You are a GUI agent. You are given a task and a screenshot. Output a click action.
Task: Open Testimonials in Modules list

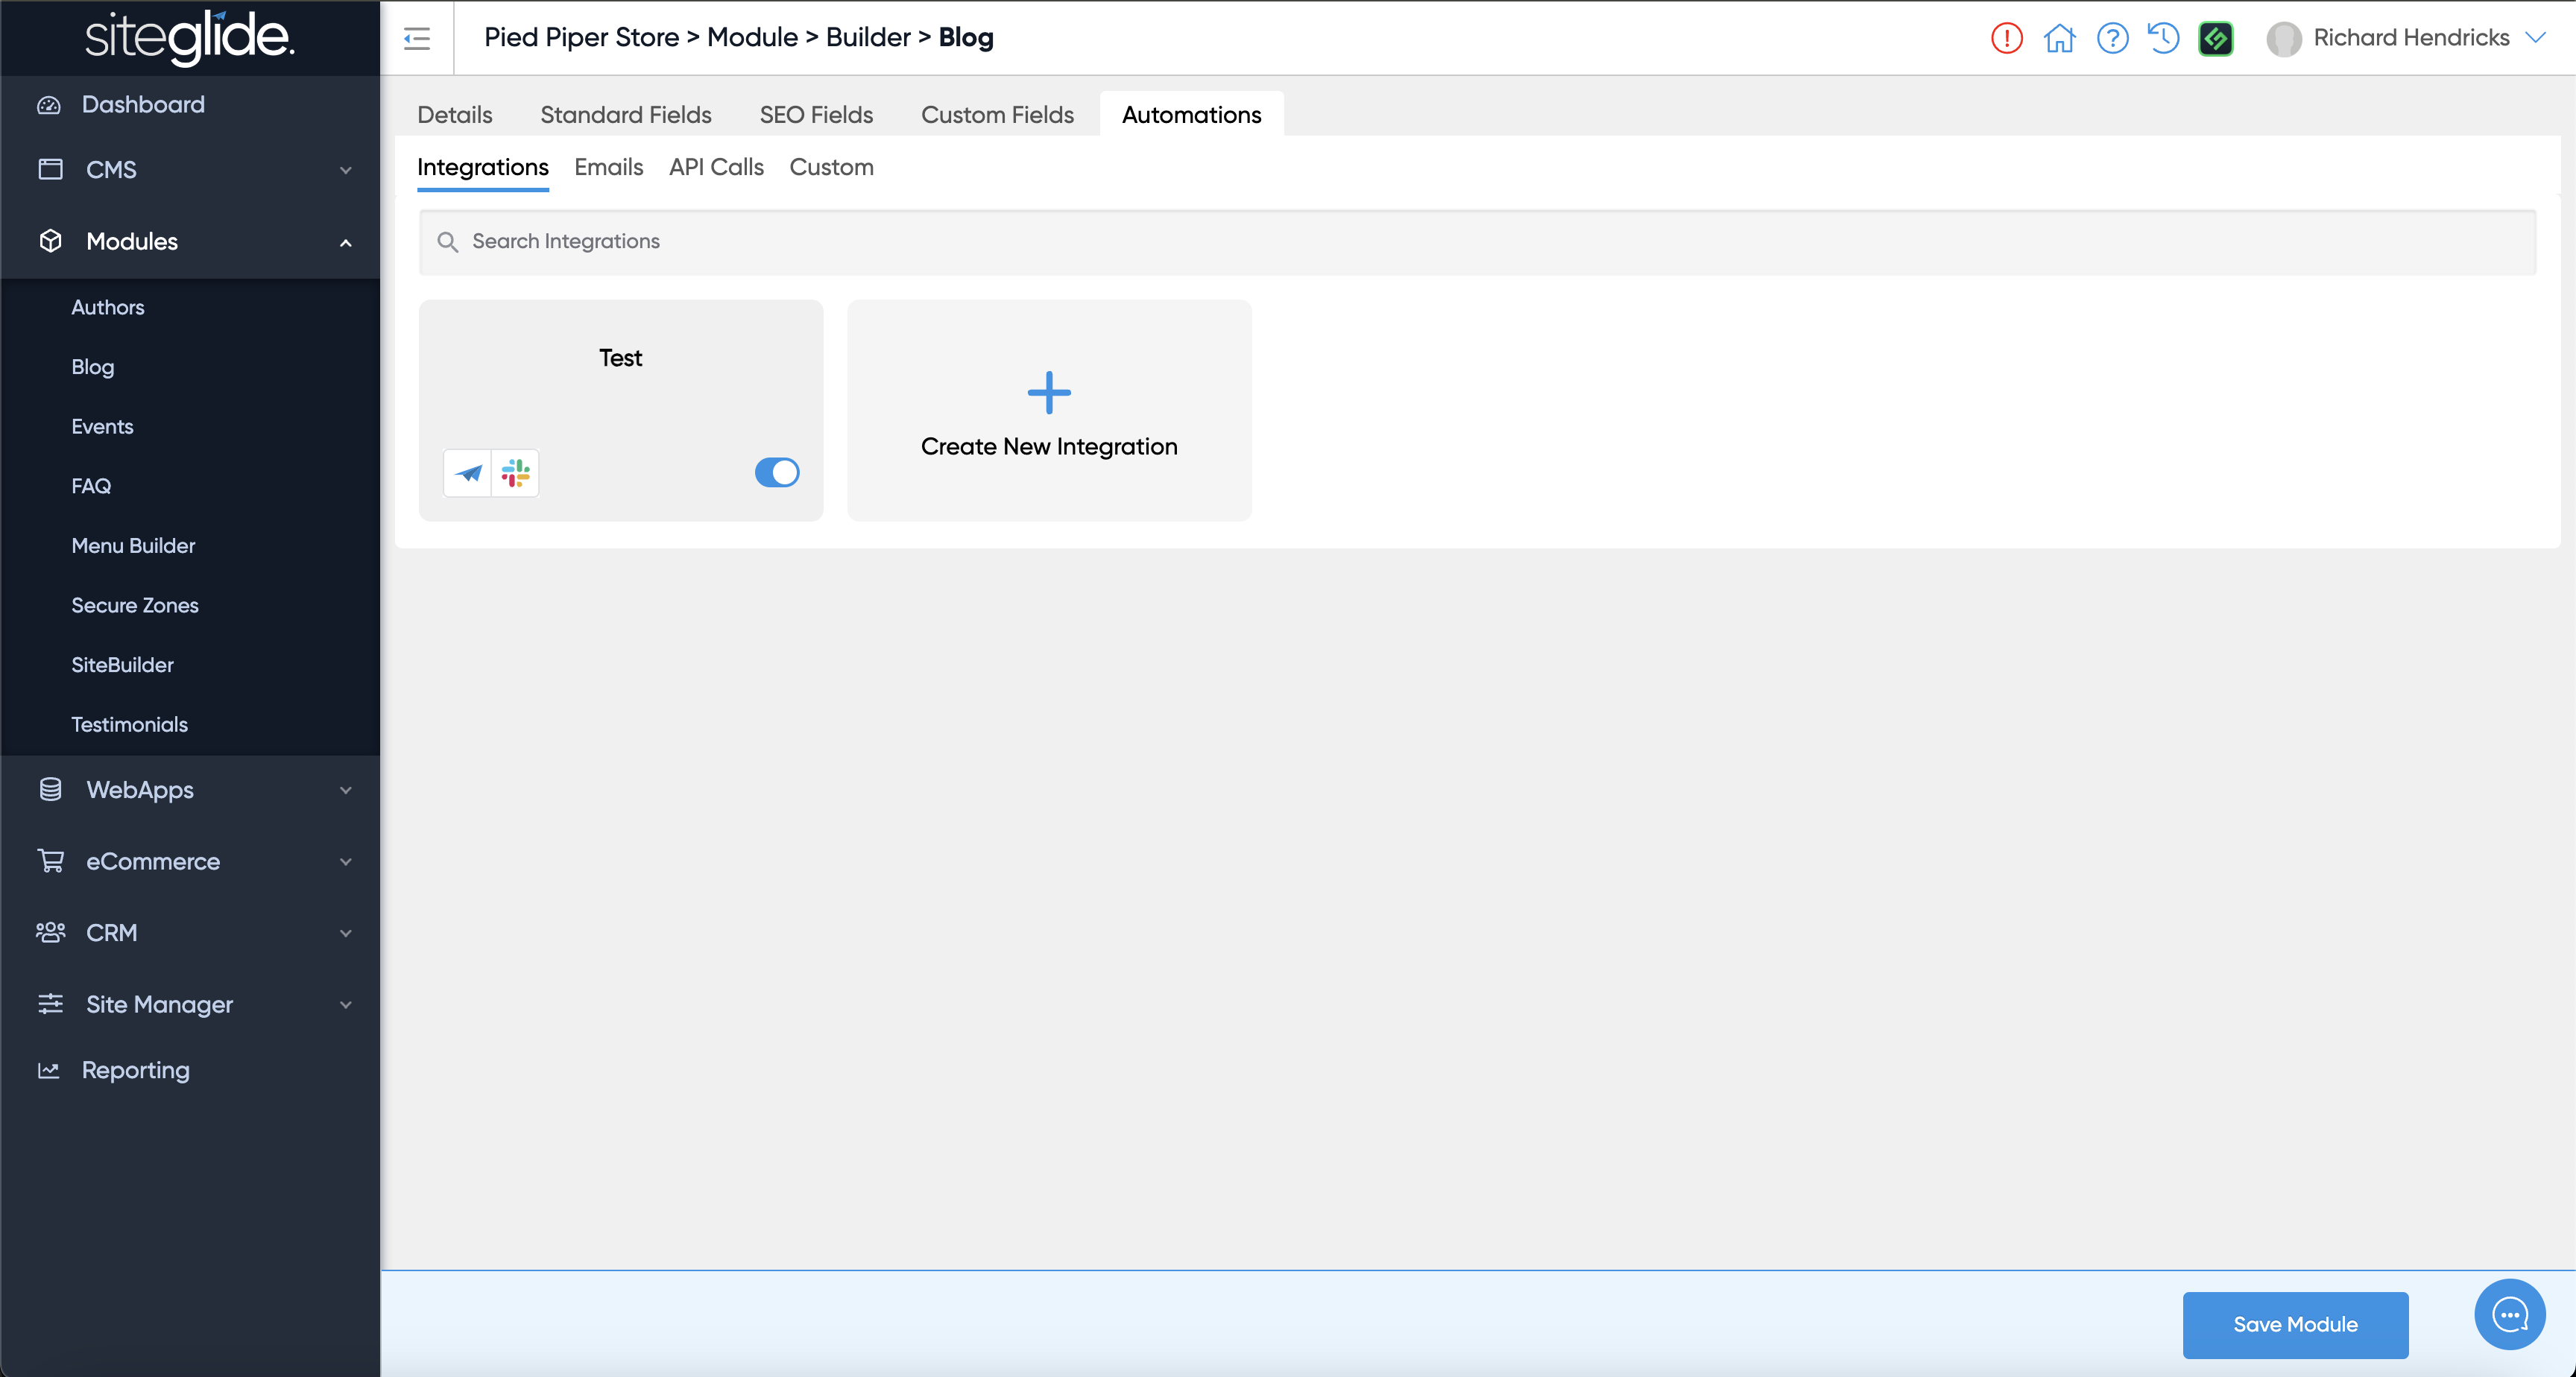pyautogui.click(x=129, y=724)
